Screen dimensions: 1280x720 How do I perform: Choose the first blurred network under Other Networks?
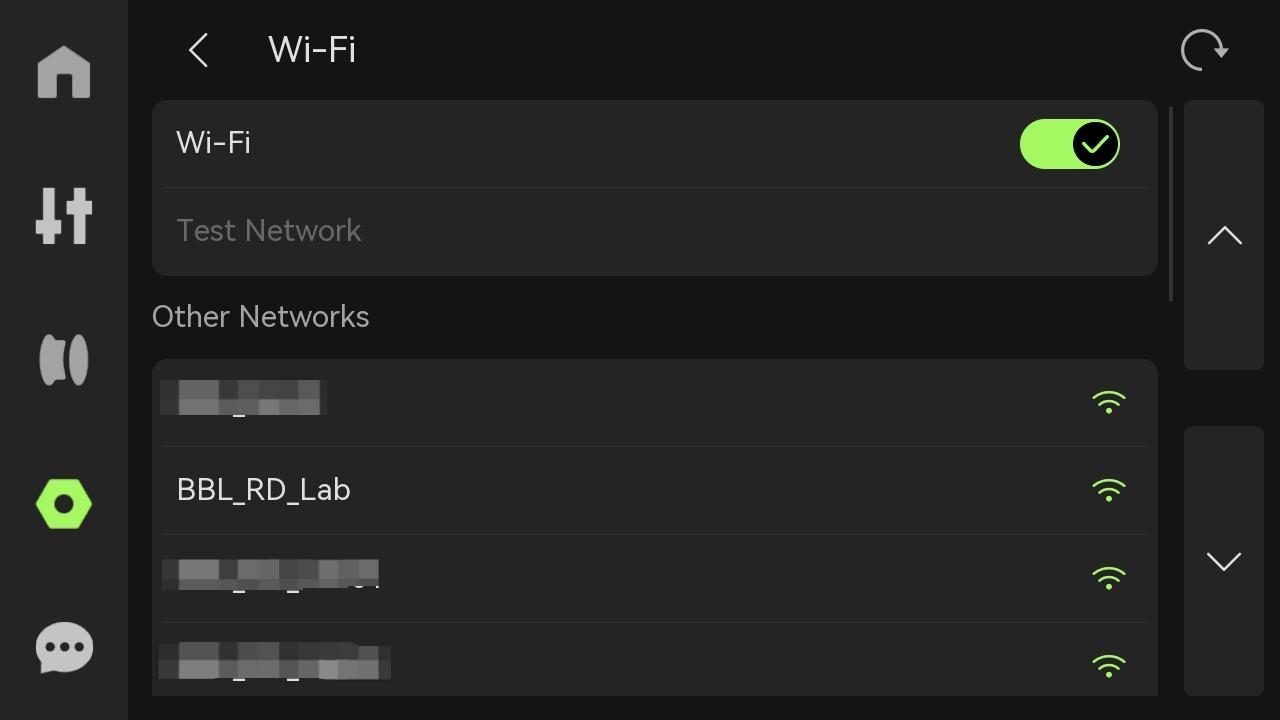point(655,402)
